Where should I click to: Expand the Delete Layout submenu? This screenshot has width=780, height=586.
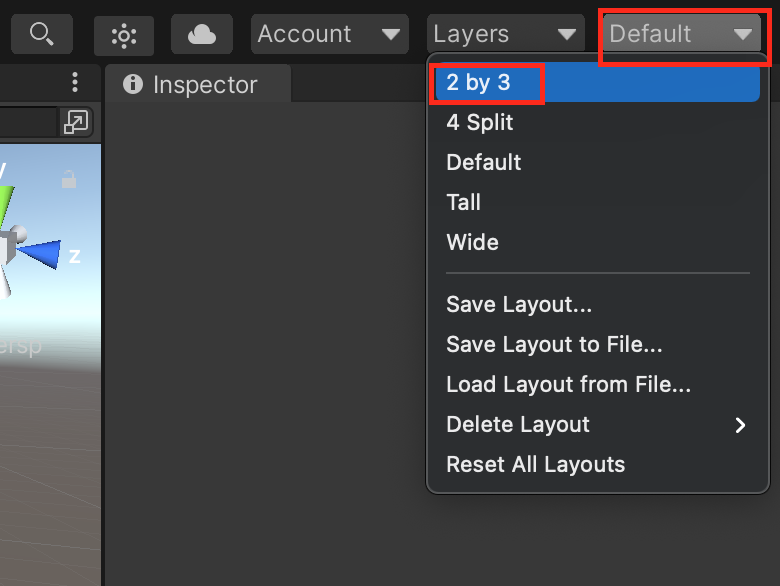pos(594,425)
